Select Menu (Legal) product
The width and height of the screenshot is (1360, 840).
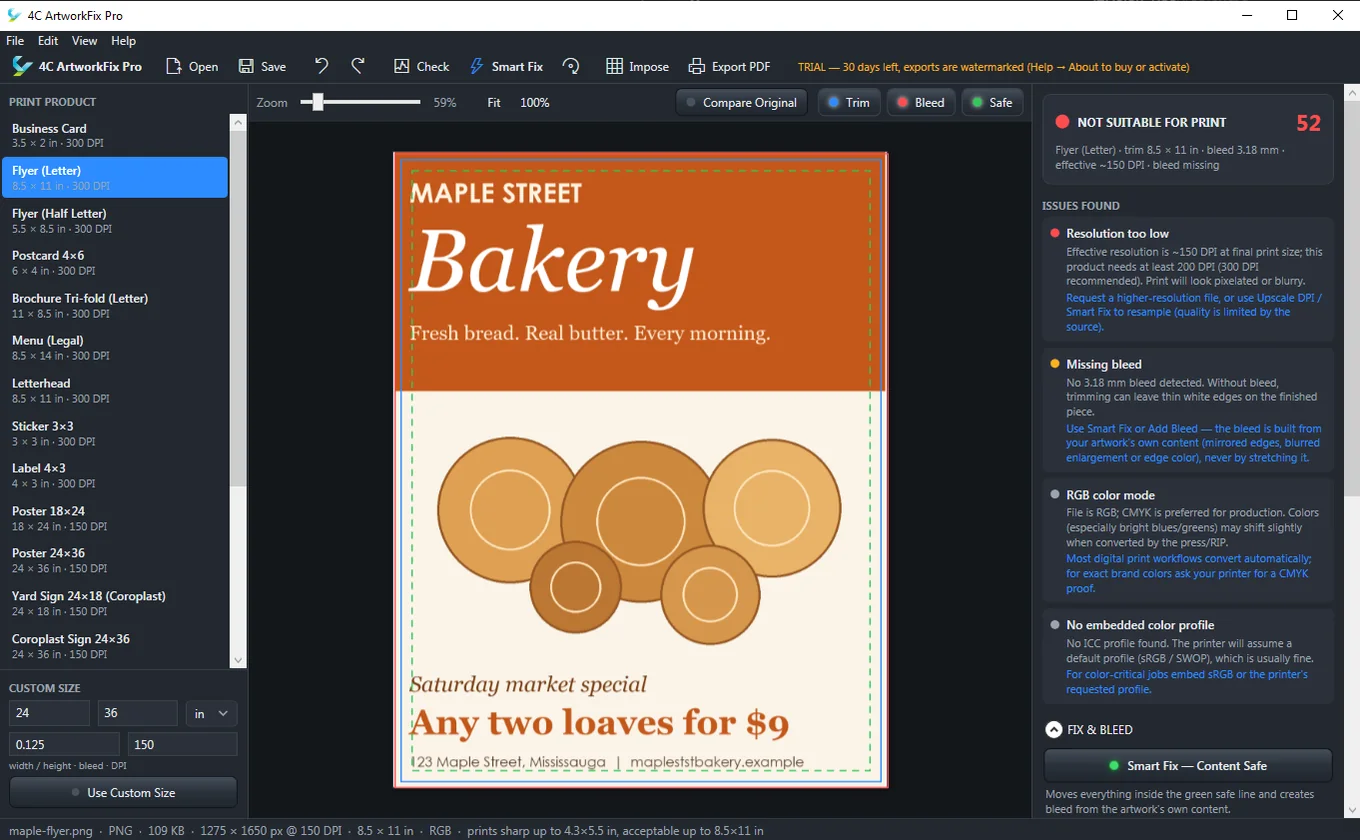pyautogui.click(x=114, y=347)
